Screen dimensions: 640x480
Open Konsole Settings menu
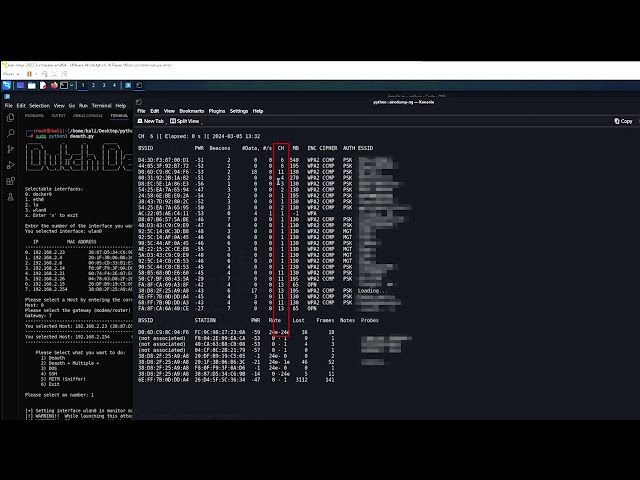[x=239, y=111]
